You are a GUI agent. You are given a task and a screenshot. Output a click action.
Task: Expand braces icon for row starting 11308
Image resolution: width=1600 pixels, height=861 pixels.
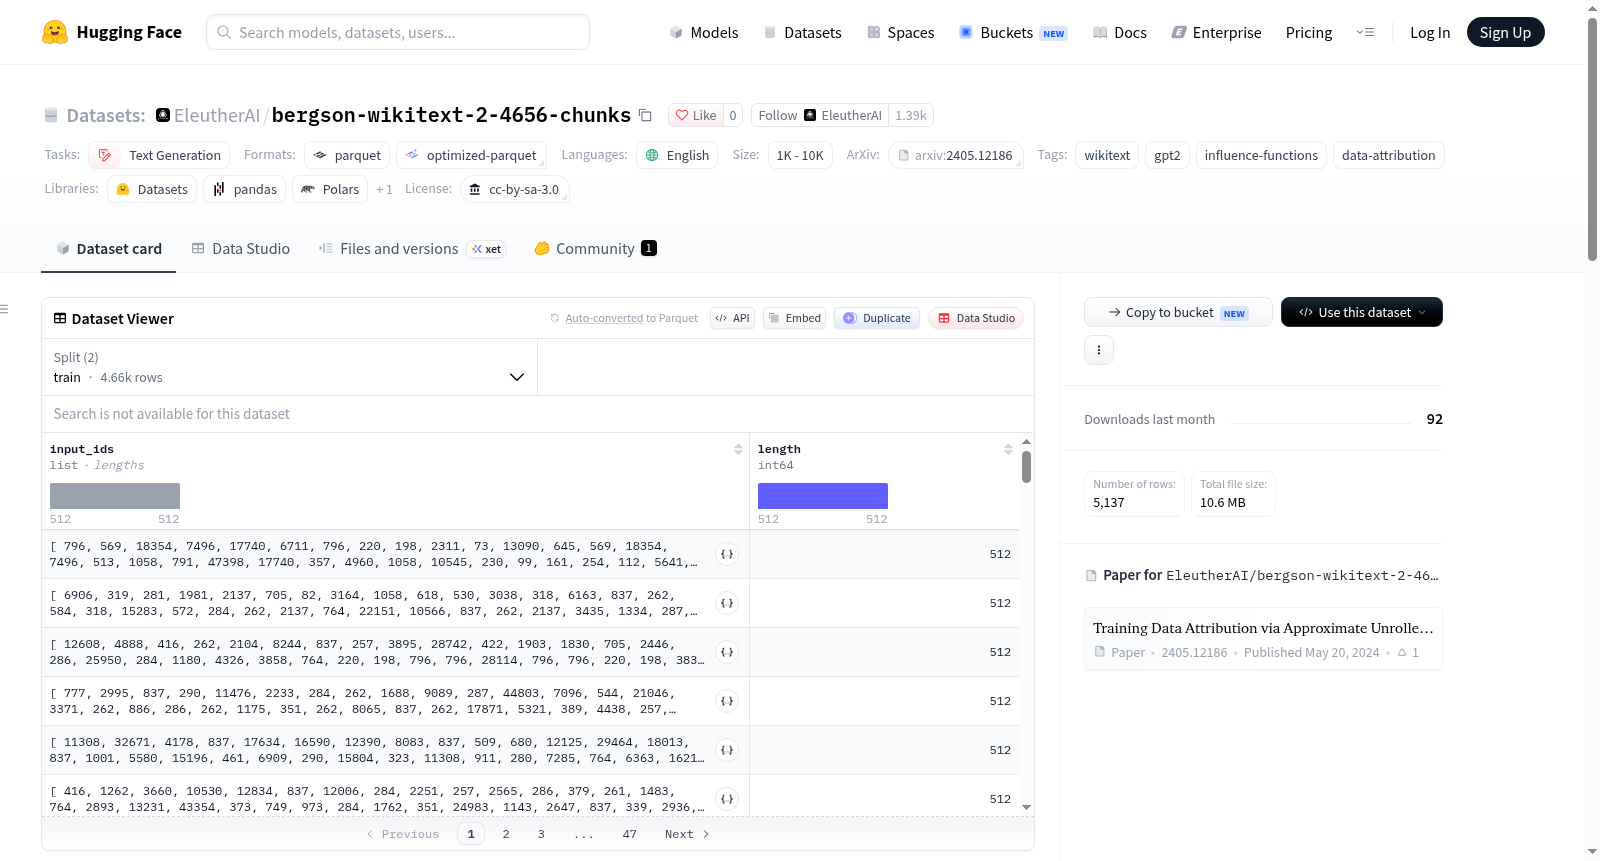(x=727, y=750)
